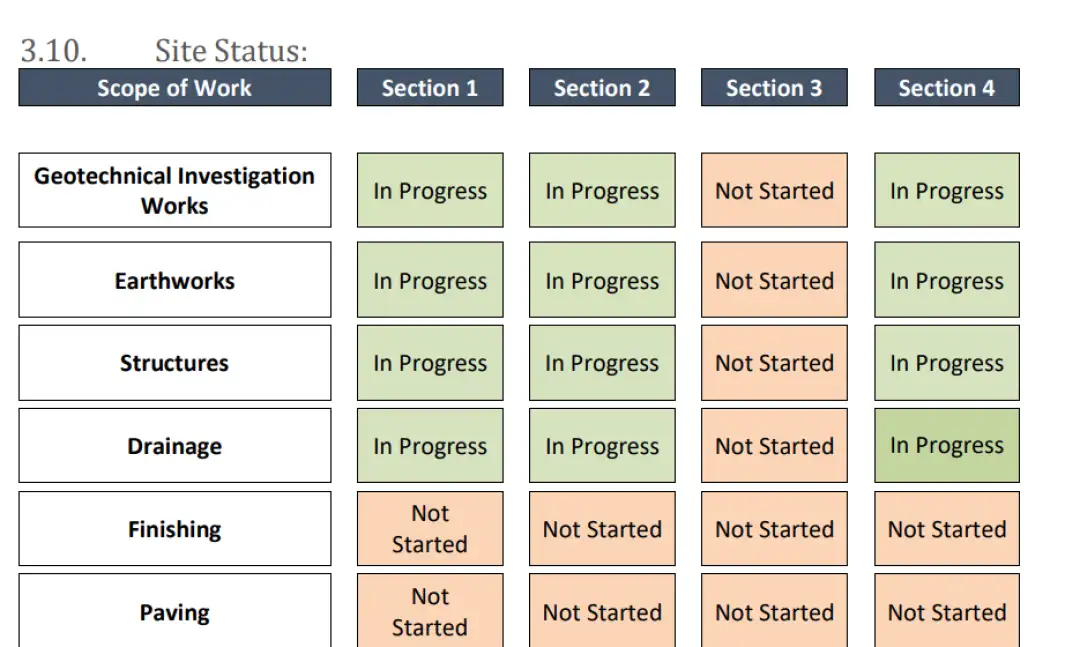Select the Section 4 column header
Image resolution: width=1080 pixels, height=647 pixels.
point(946,88)
